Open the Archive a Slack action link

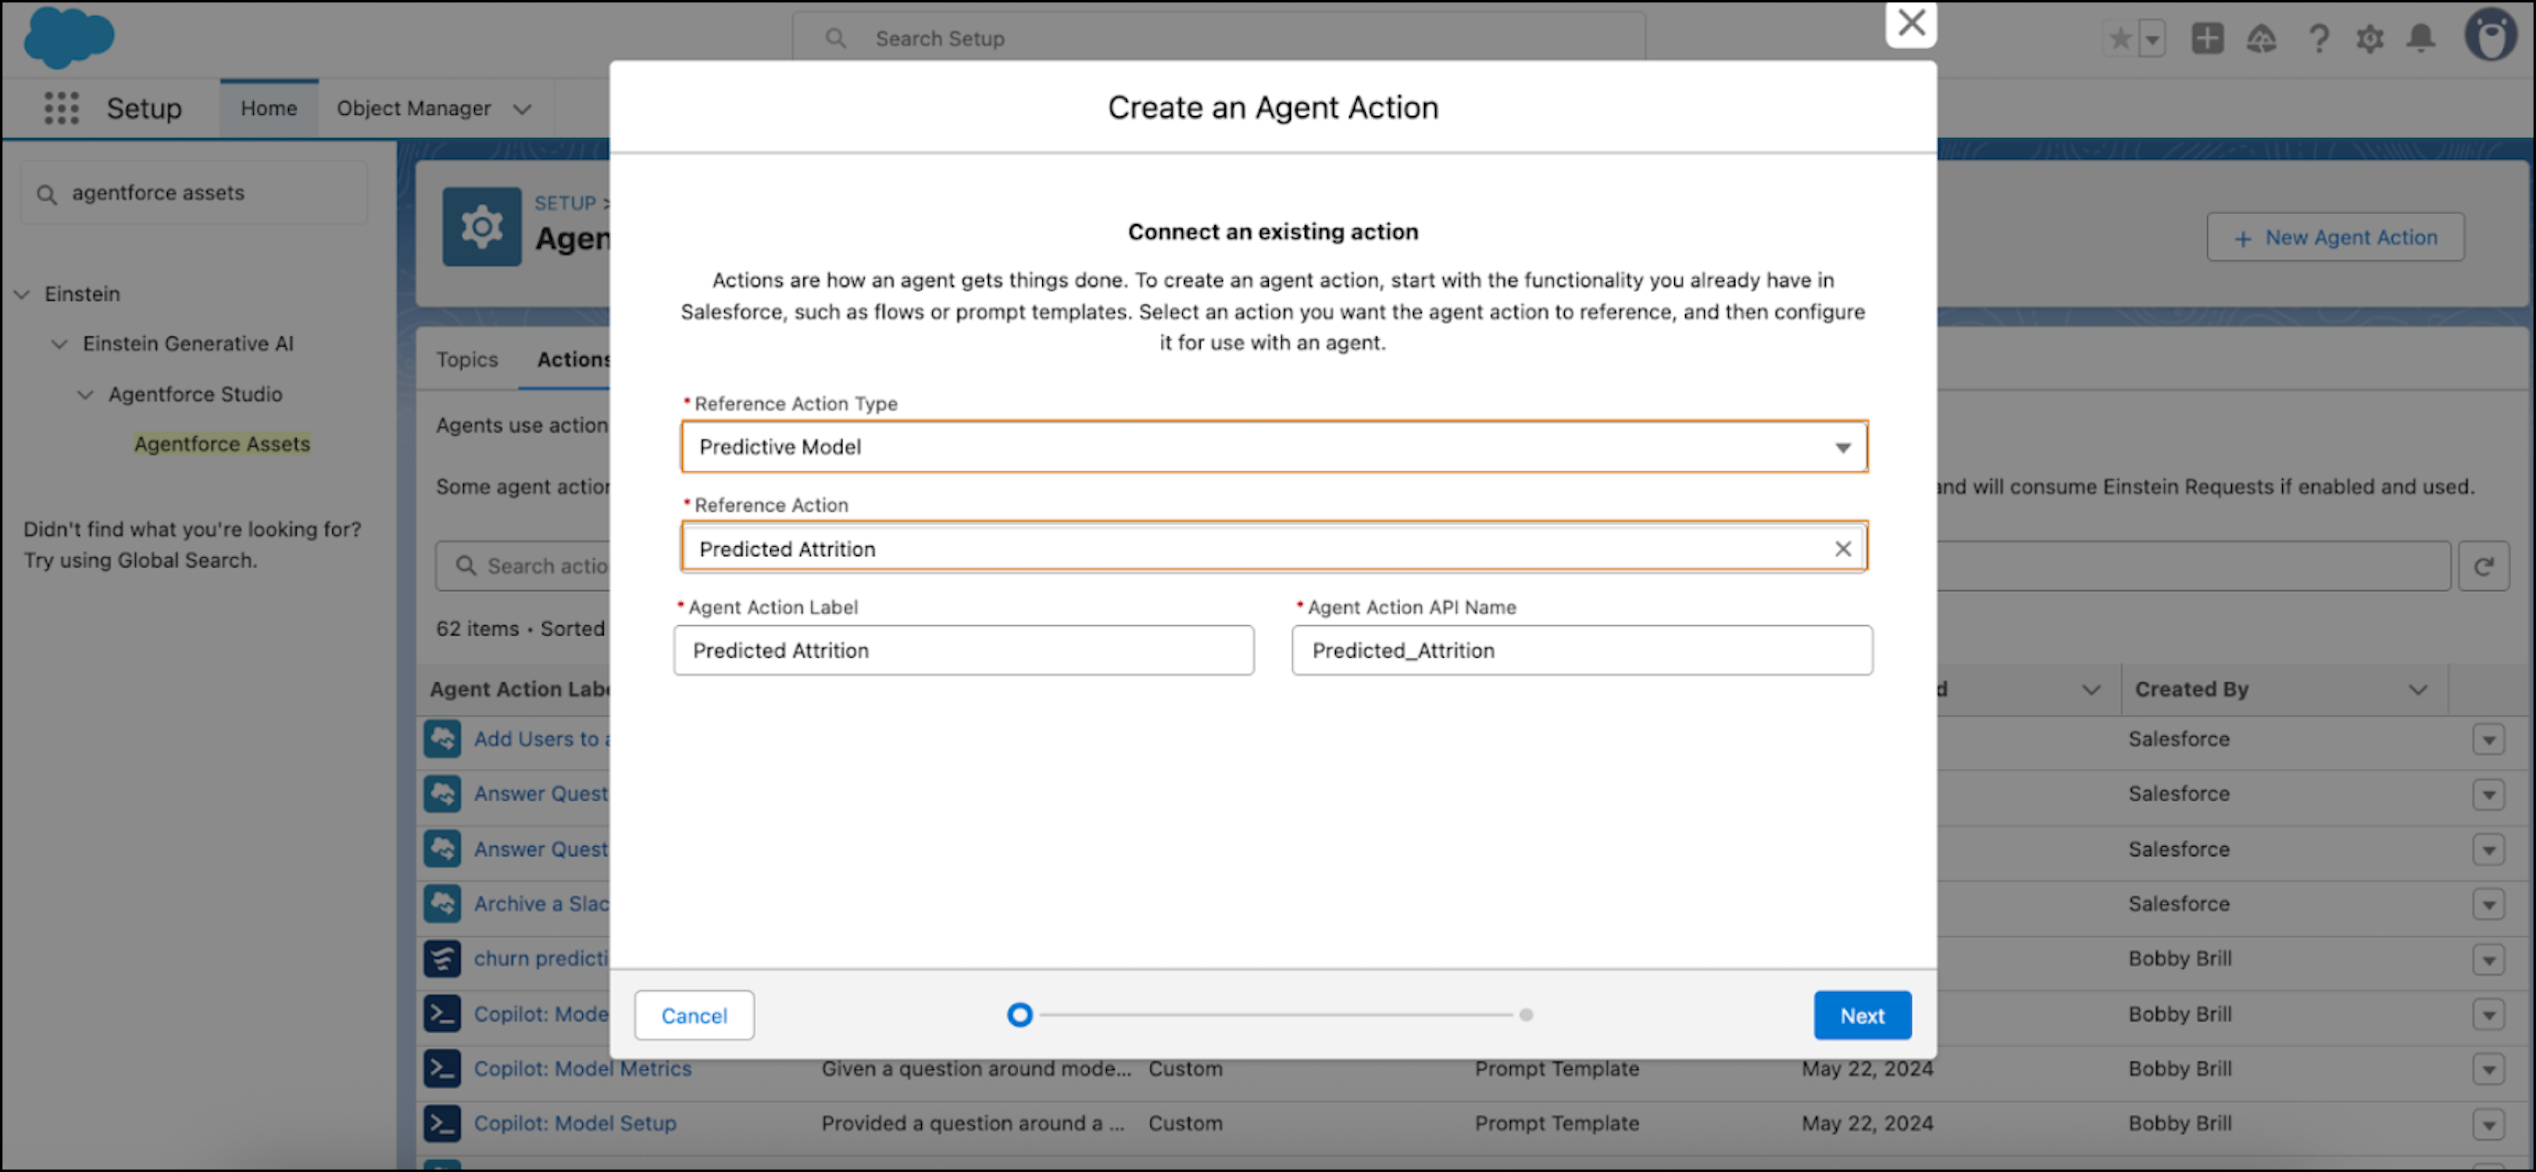click(541, 904)
